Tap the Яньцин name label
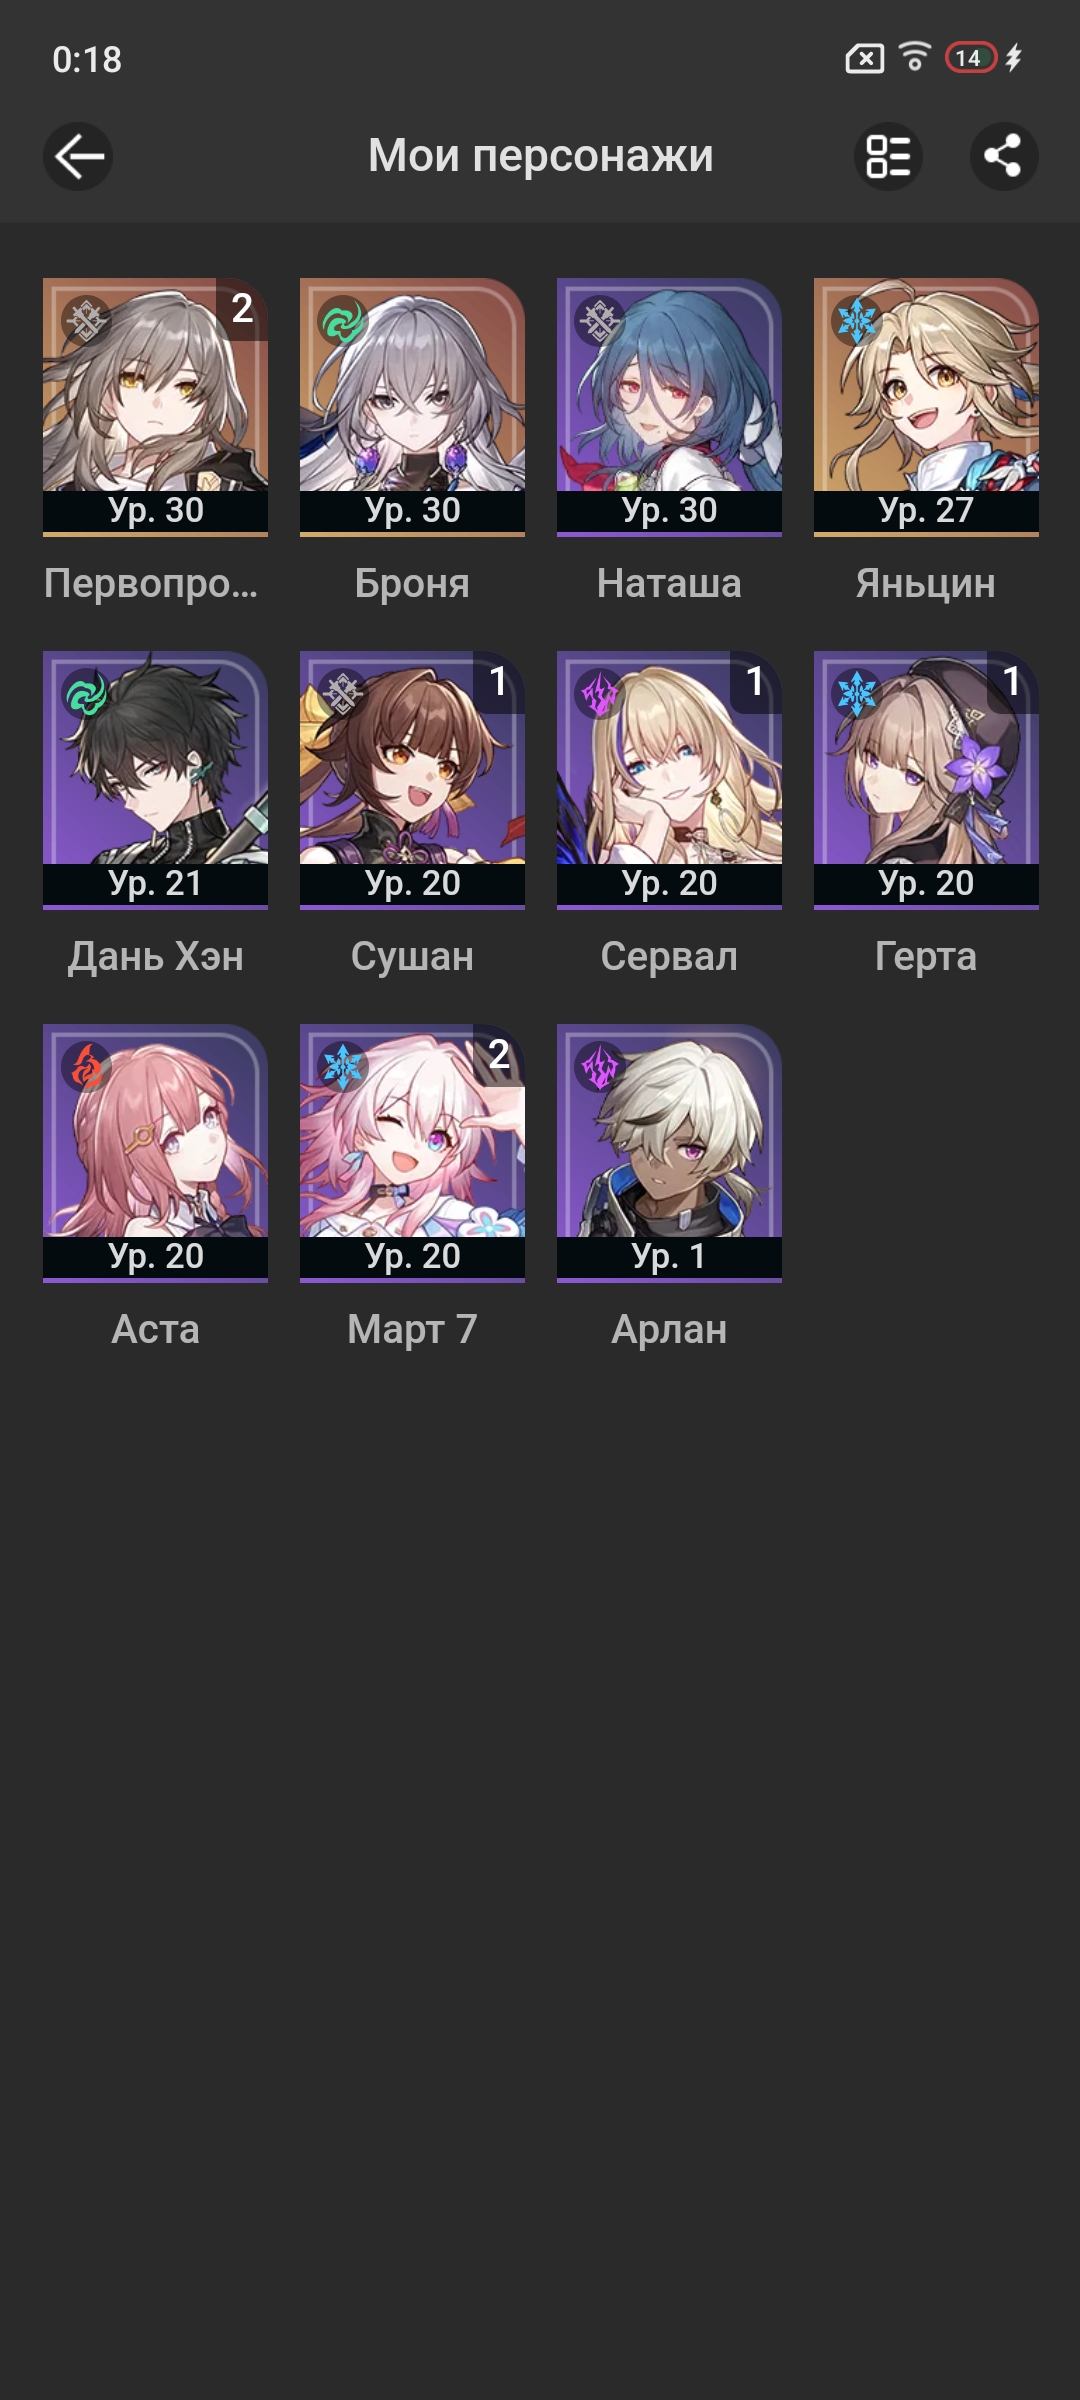Image resolution: width=1080 pixels, height=2400 pixels. click(x=926, y=584)
